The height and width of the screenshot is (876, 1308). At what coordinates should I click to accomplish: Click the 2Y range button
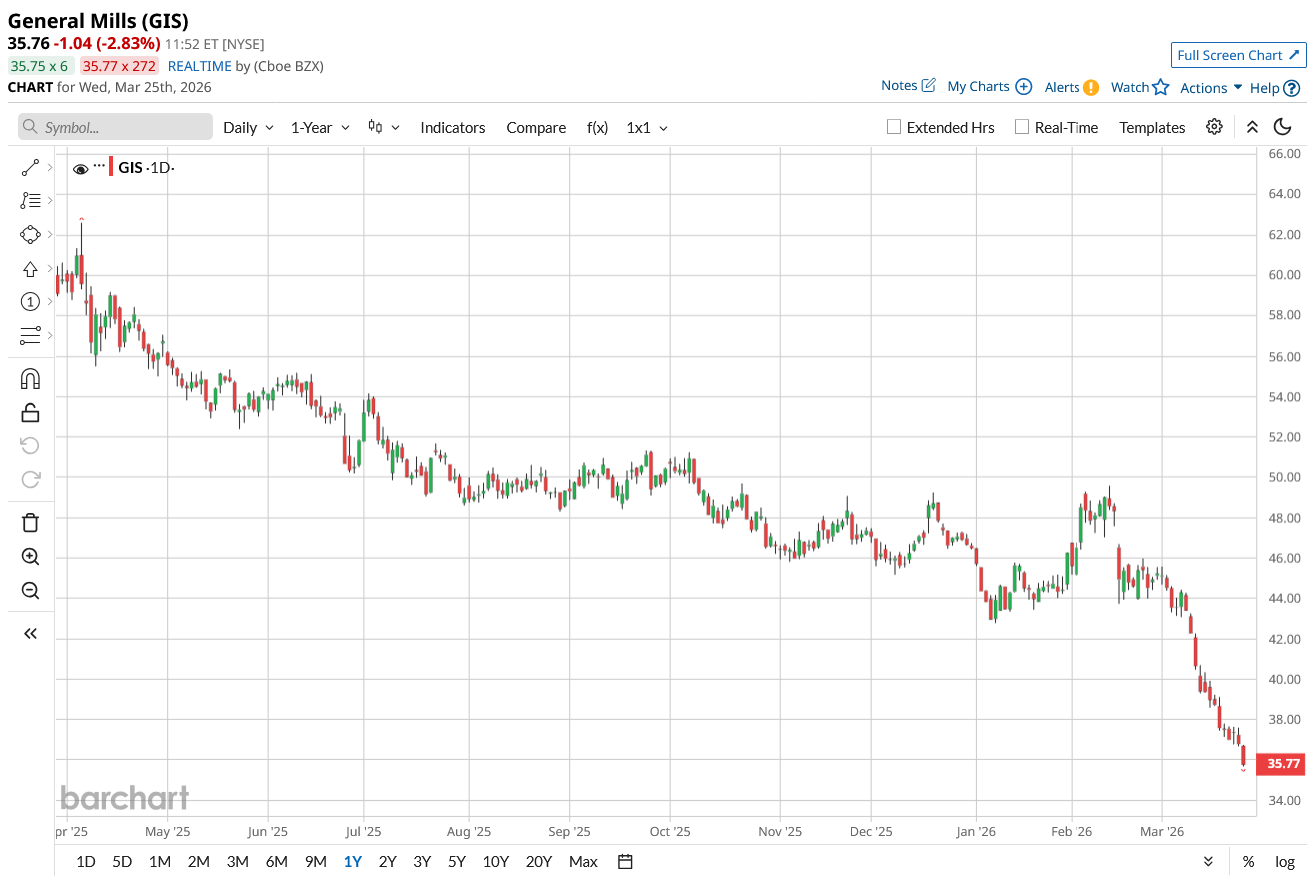pyautogui.click(x=387, y=861)
